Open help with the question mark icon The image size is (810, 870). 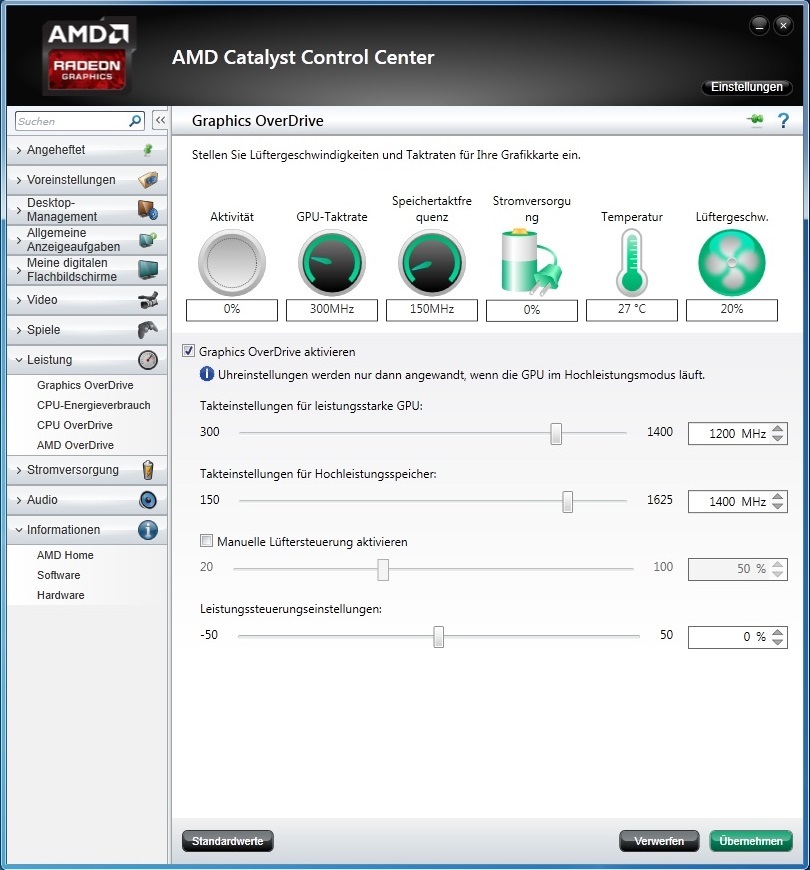[783, 120]
